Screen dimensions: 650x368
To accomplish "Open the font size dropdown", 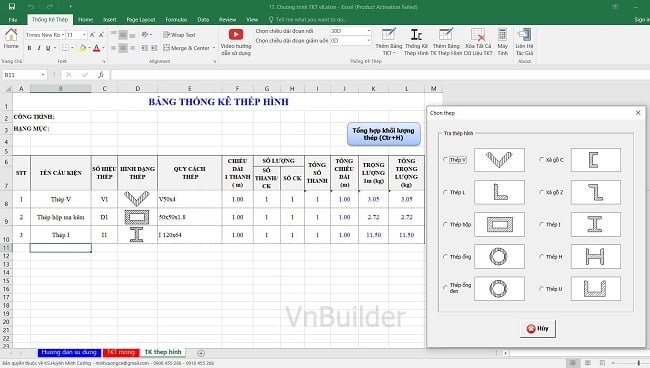I will (x=84, y=35).
